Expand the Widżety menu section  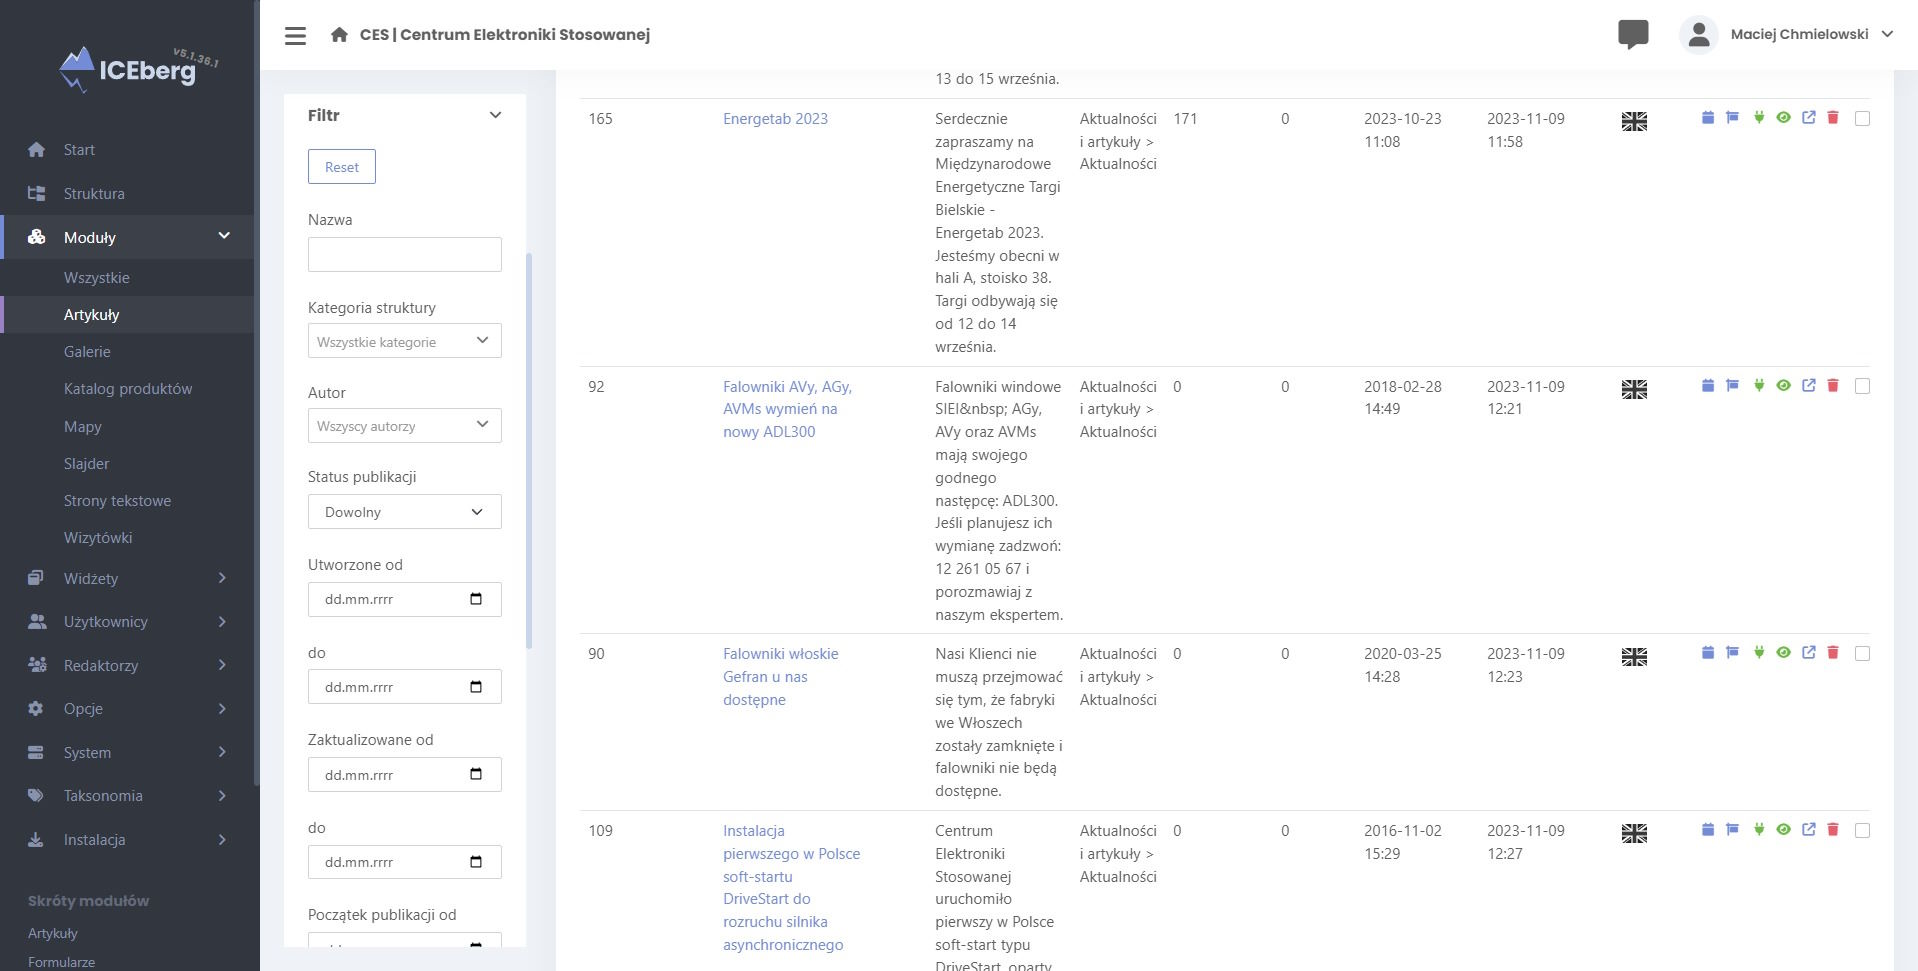(222, 578)
